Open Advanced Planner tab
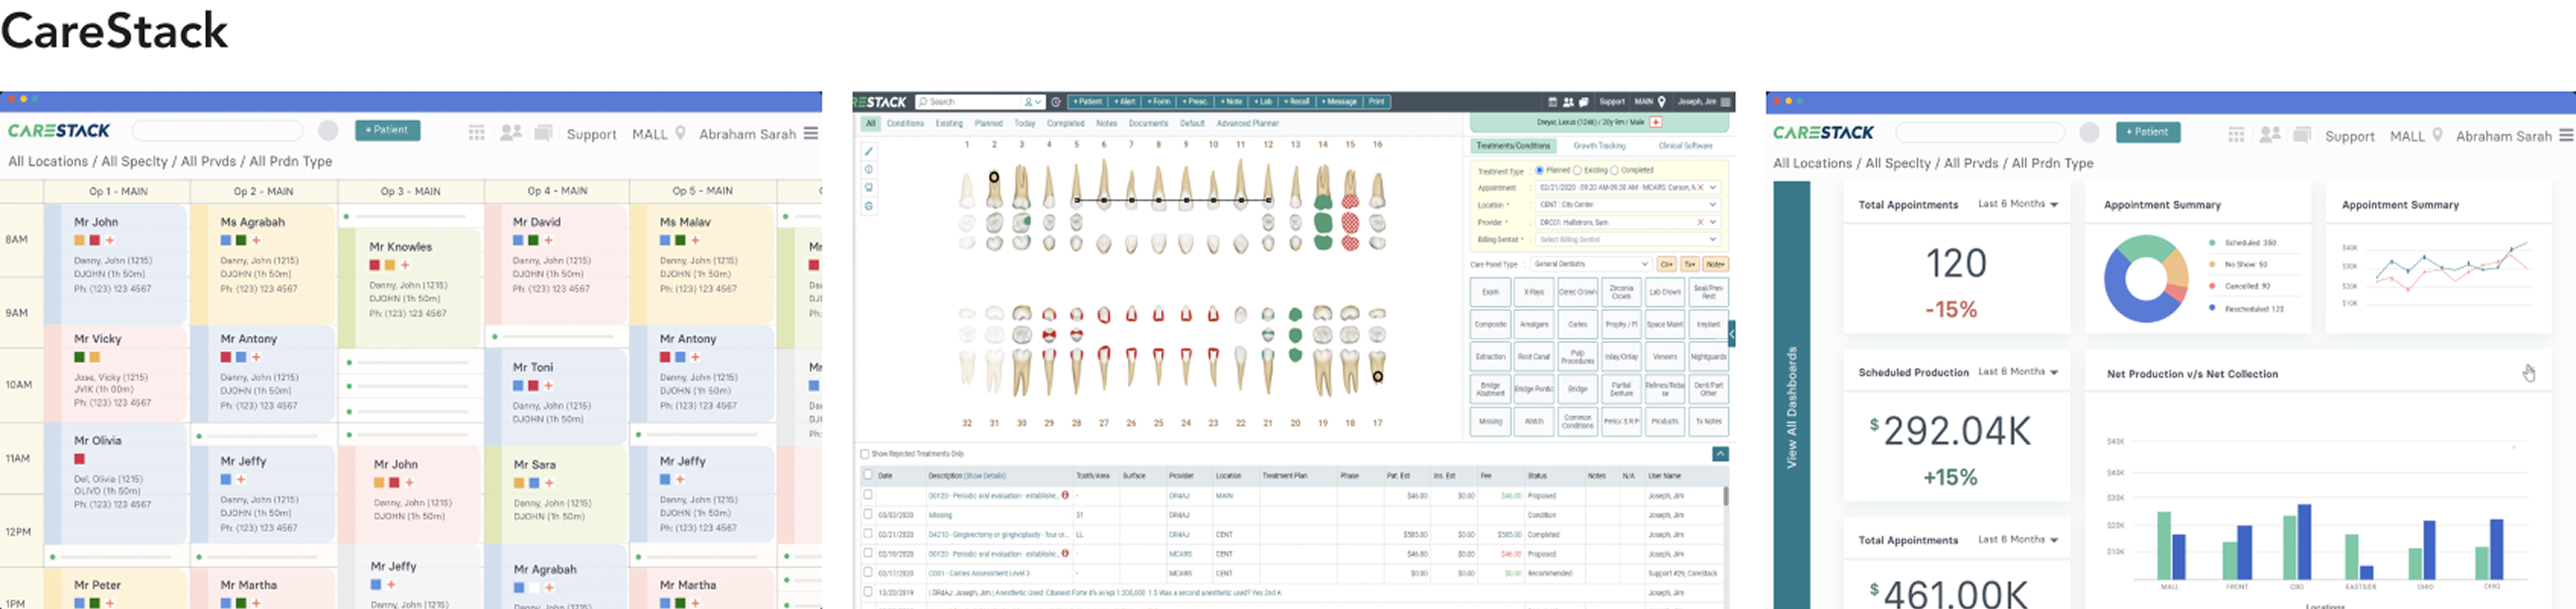 [1247, 124]
